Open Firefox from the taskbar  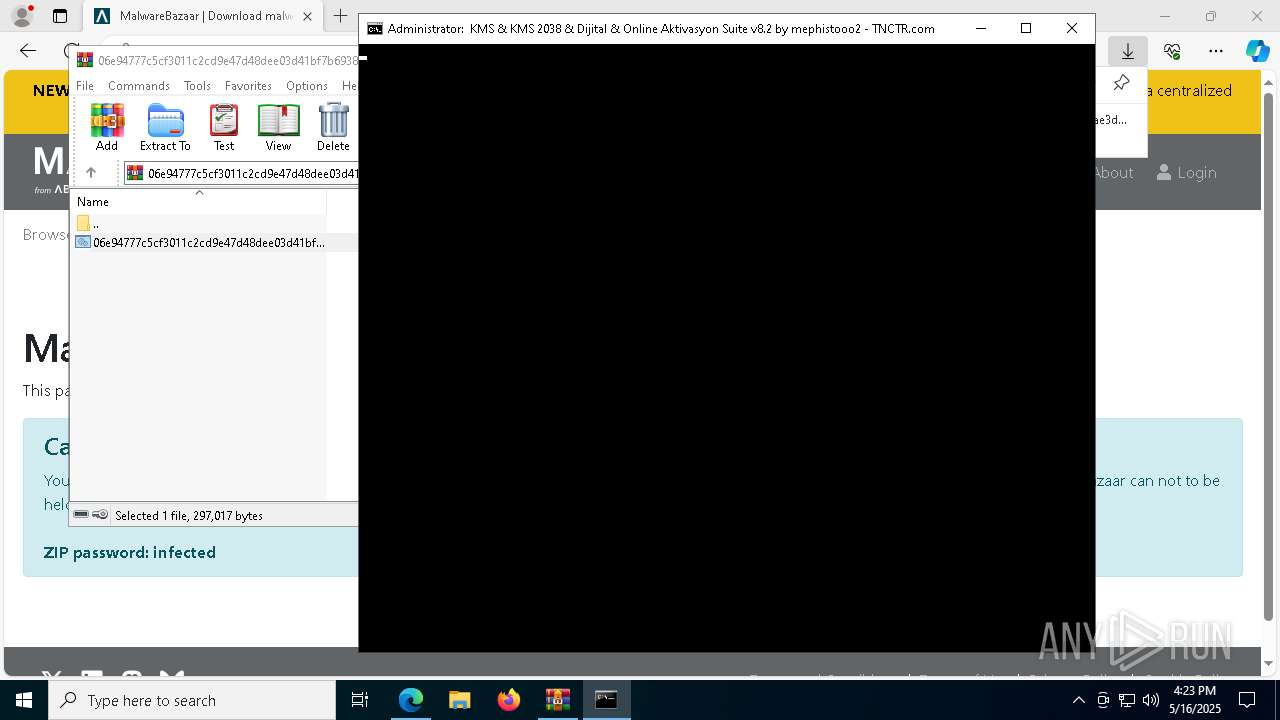(509, 700)
